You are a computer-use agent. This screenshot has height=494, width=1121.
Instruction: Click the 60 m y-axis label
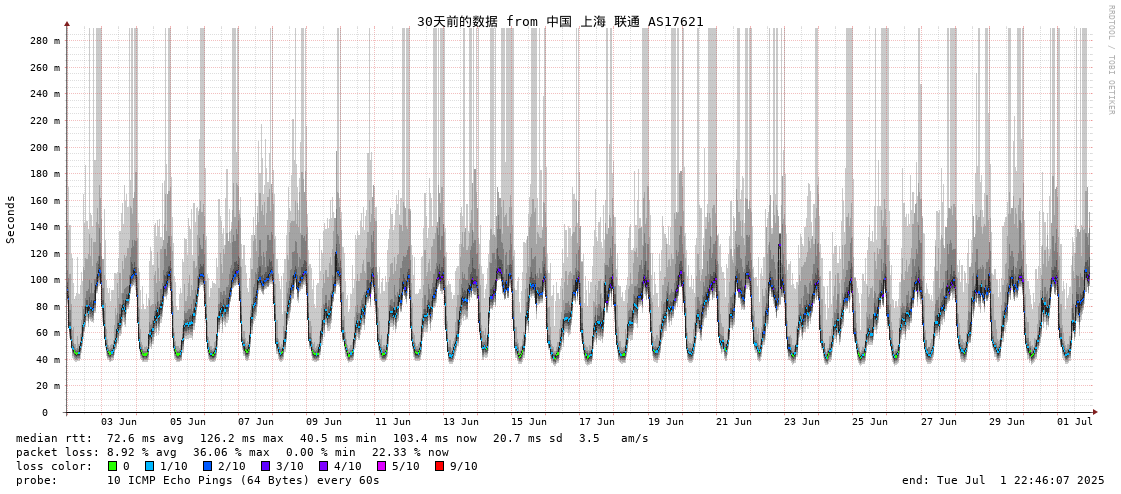tap(48, 332)
